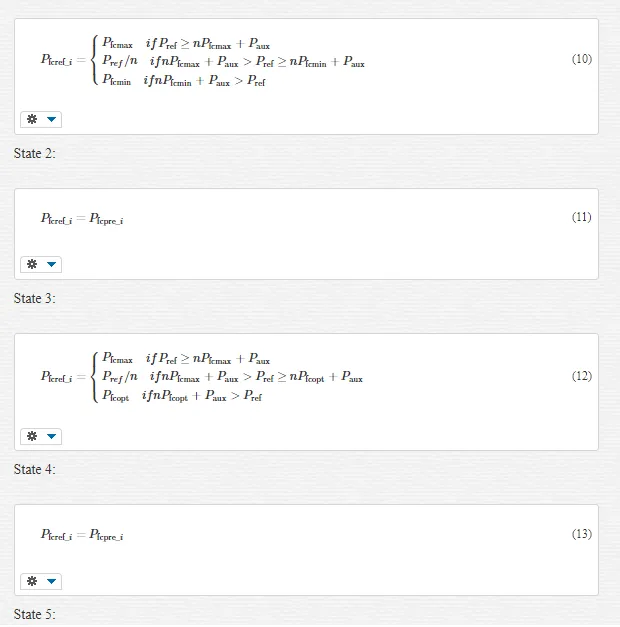Click the gear icon under equation 10
620x627 pixels.
pyautogui.click(x=32, y=119)
